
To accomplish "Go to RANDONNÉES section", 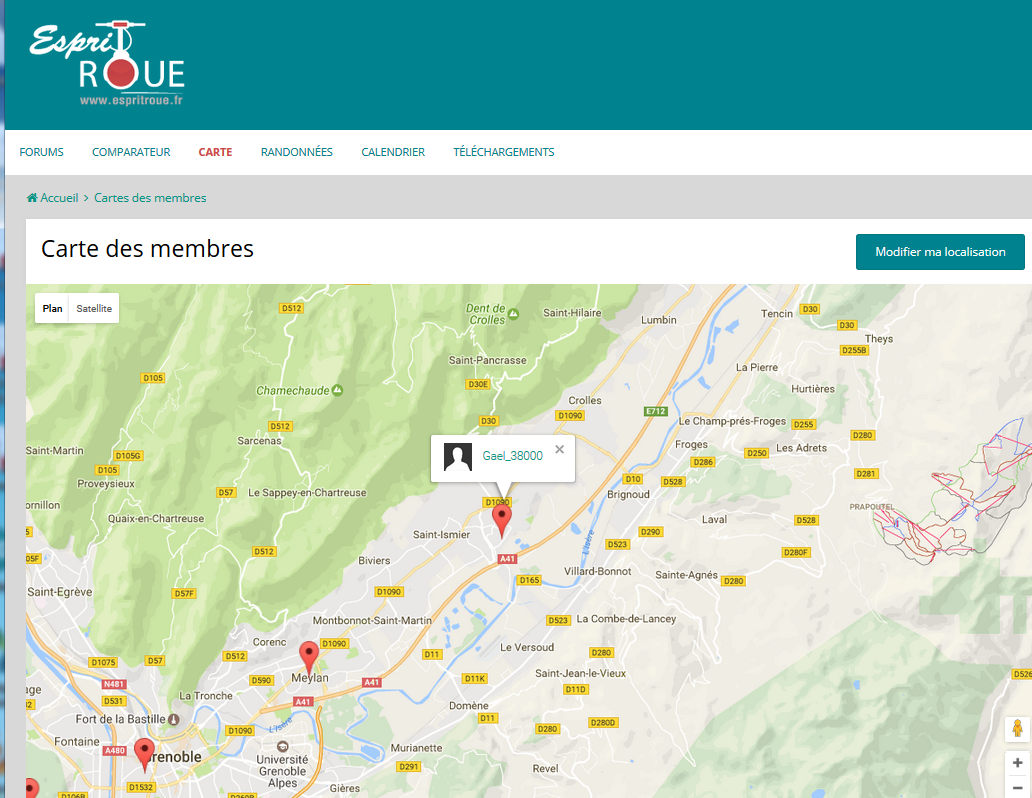I will point(297,152).
